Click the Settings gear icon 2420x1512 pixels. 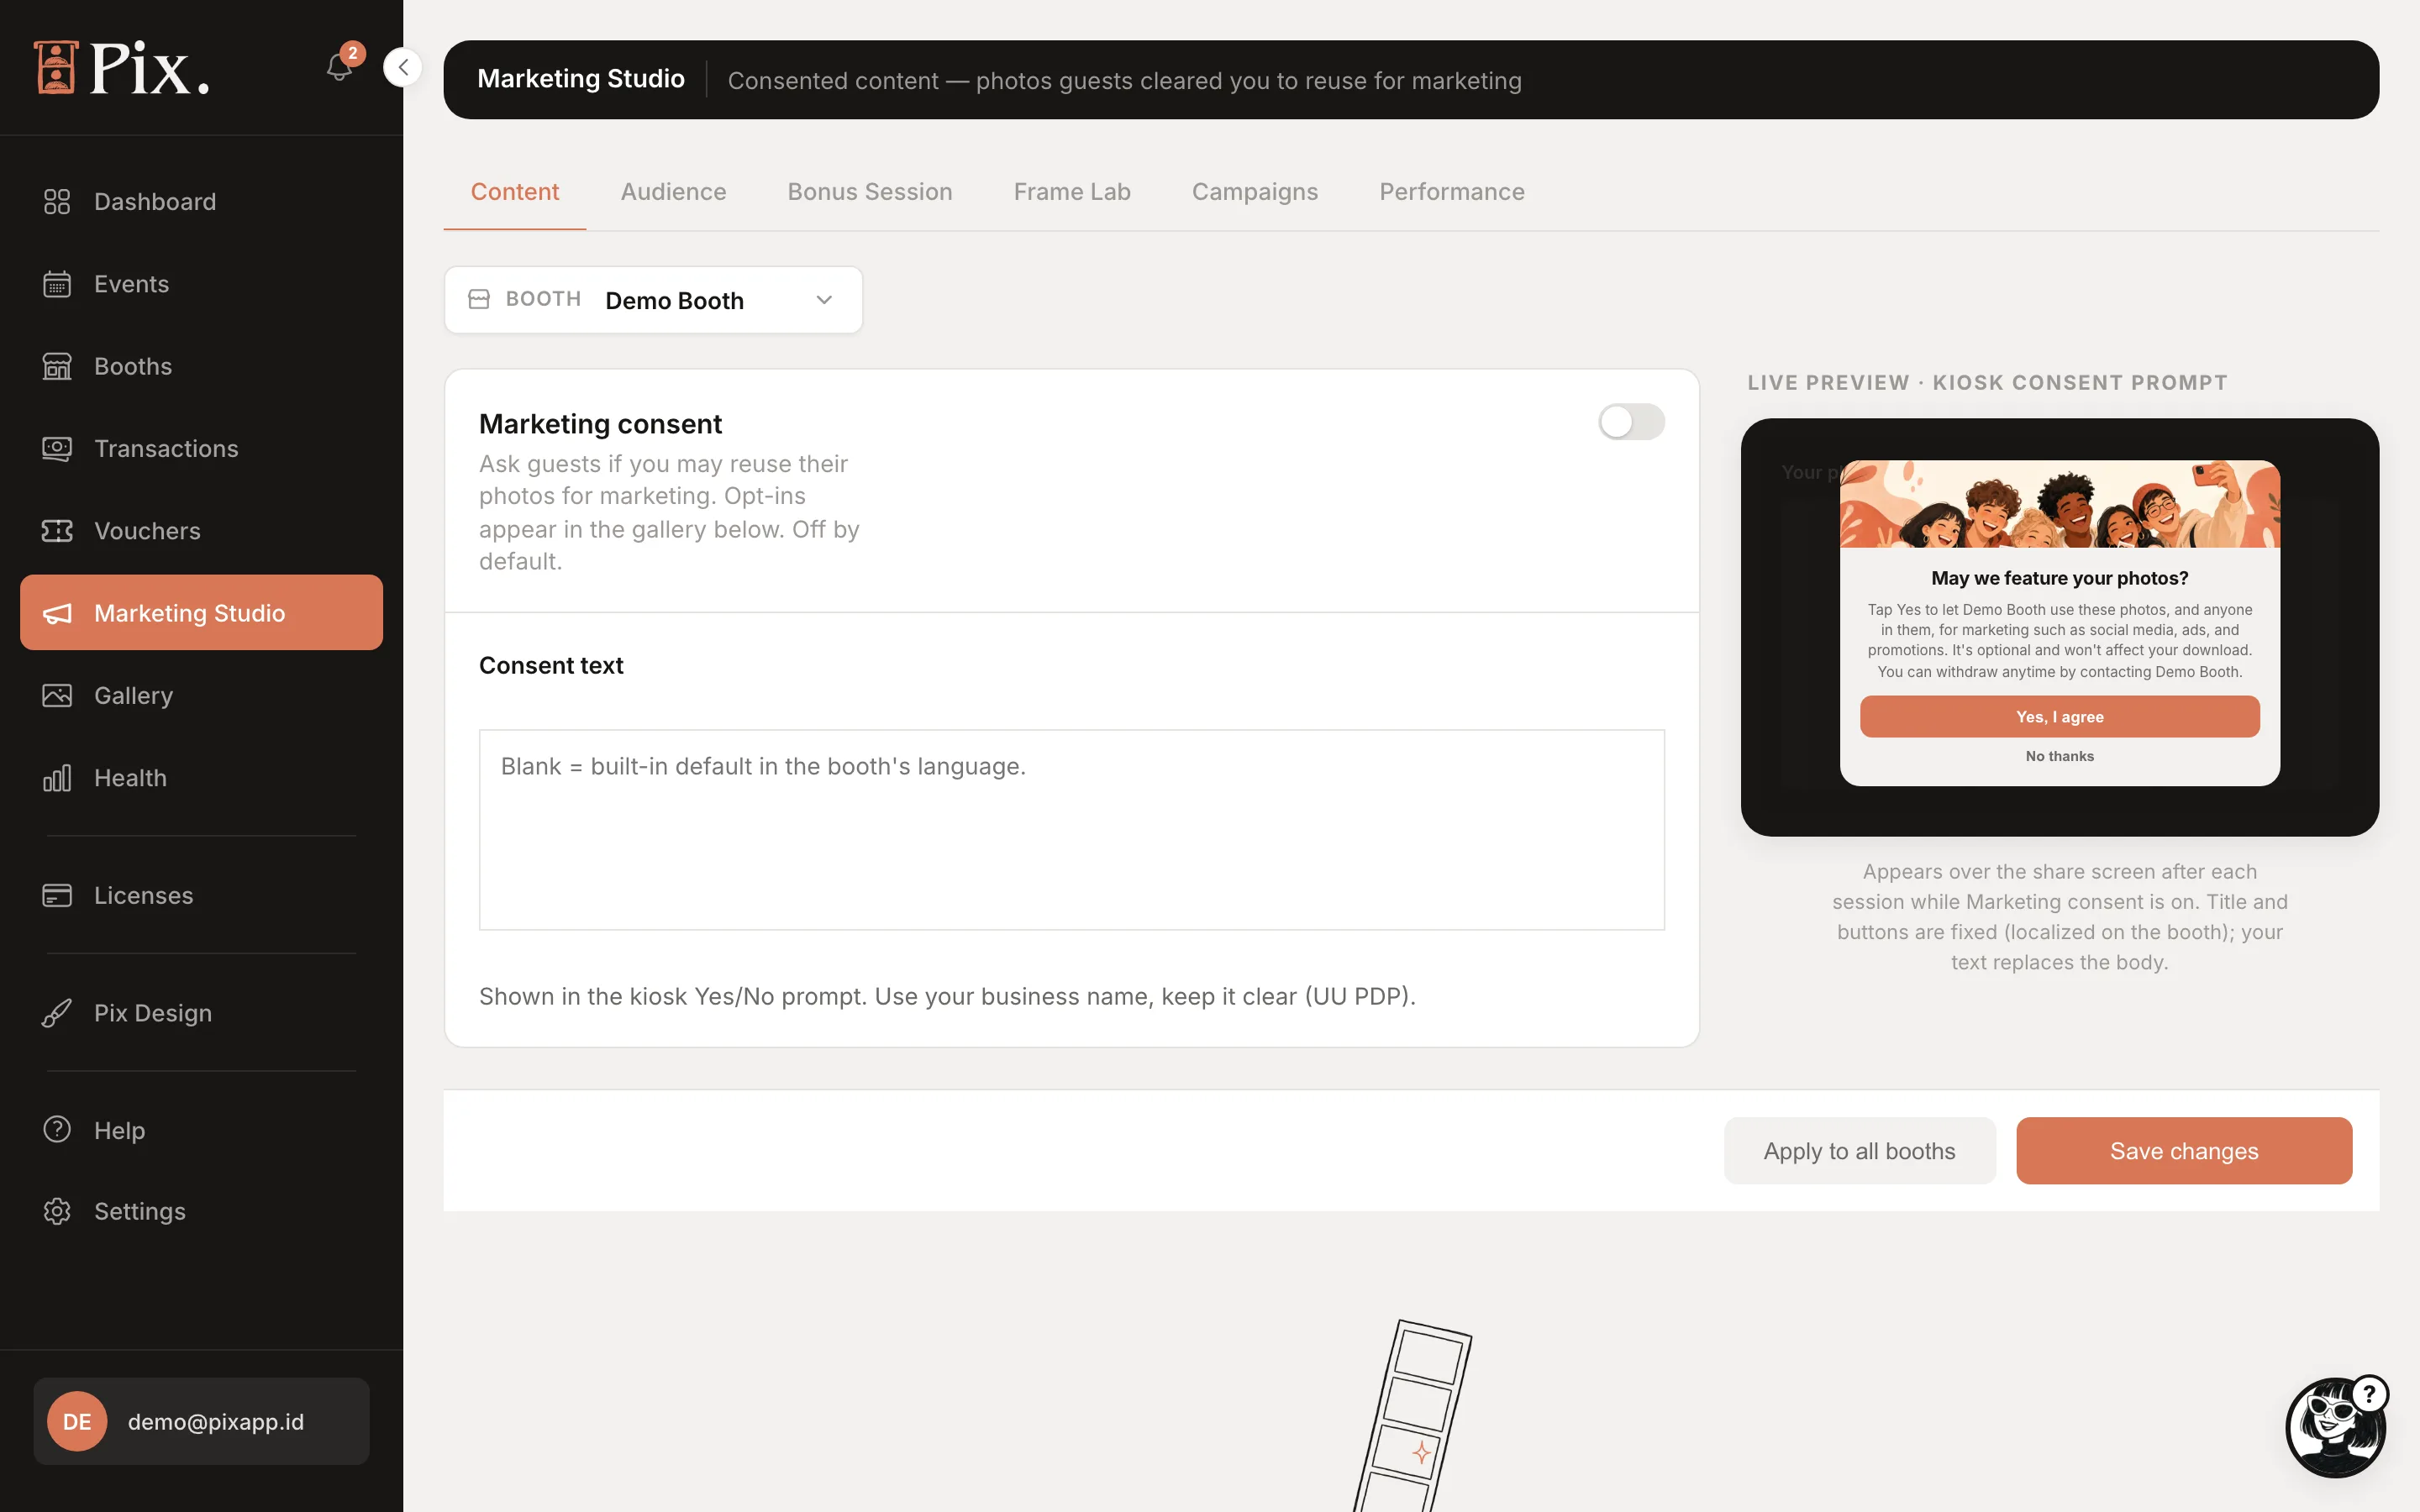(x=57, y=1211)
